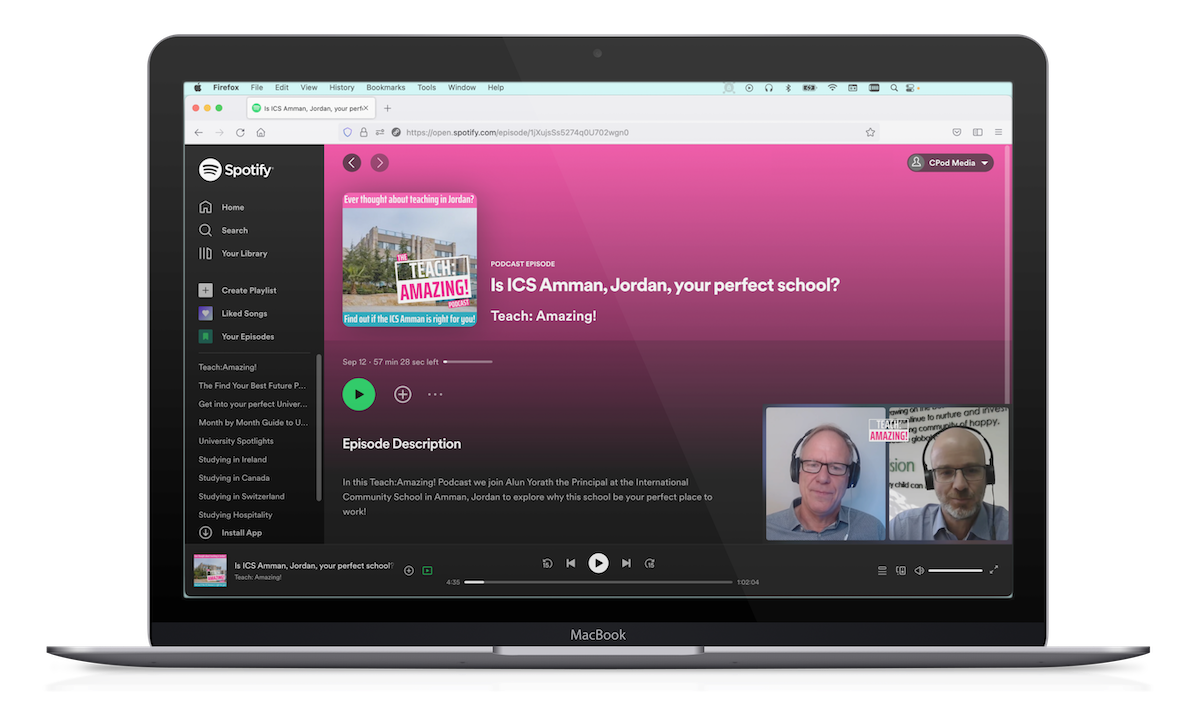This screenshot has height=706, width=1200.
Task: Open the three-dots more options menu for episode
Action: 435,395
